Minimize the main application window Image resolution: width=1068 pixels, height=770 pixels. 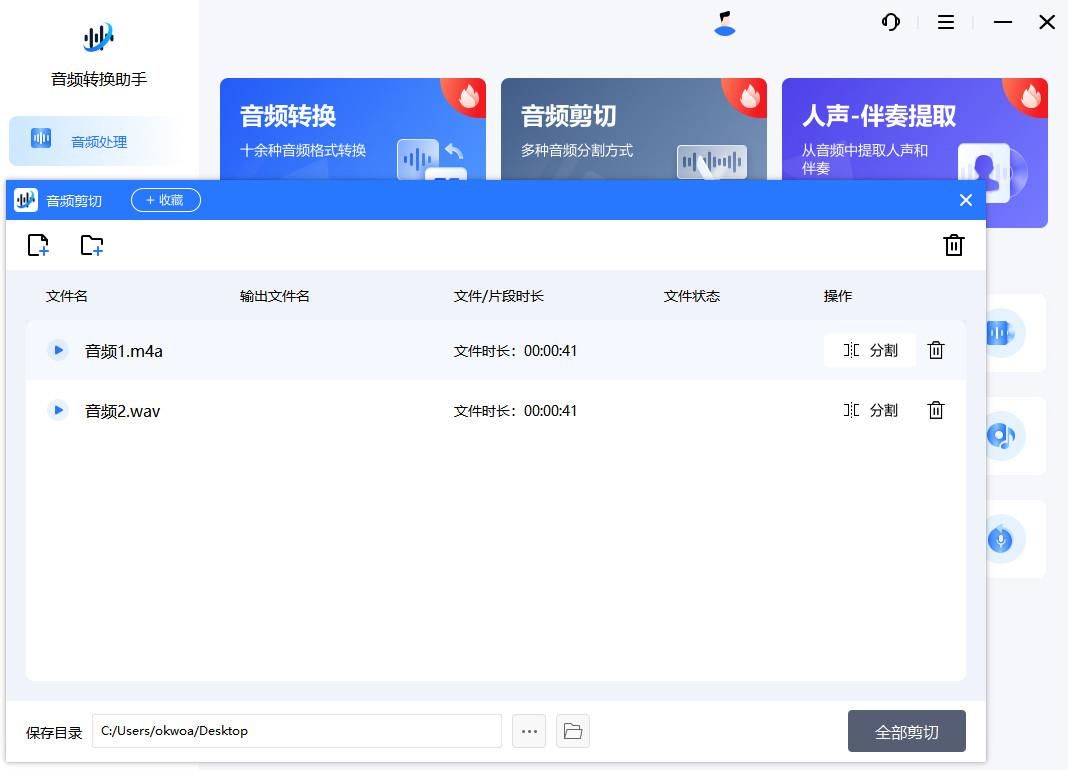point(1003,22)
